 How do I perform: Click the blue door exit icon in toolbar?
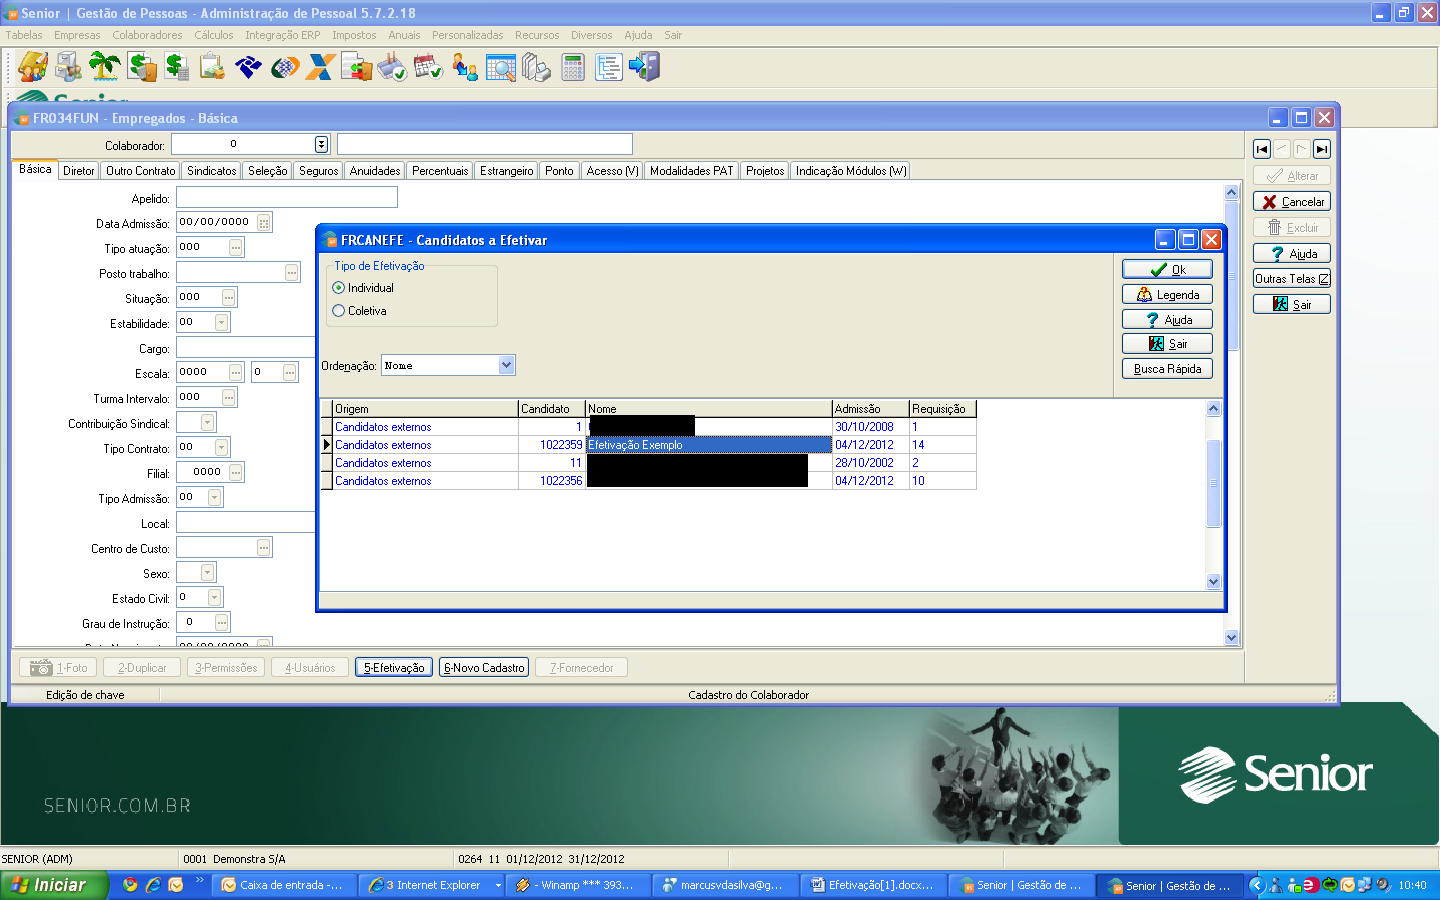point(645,67)
